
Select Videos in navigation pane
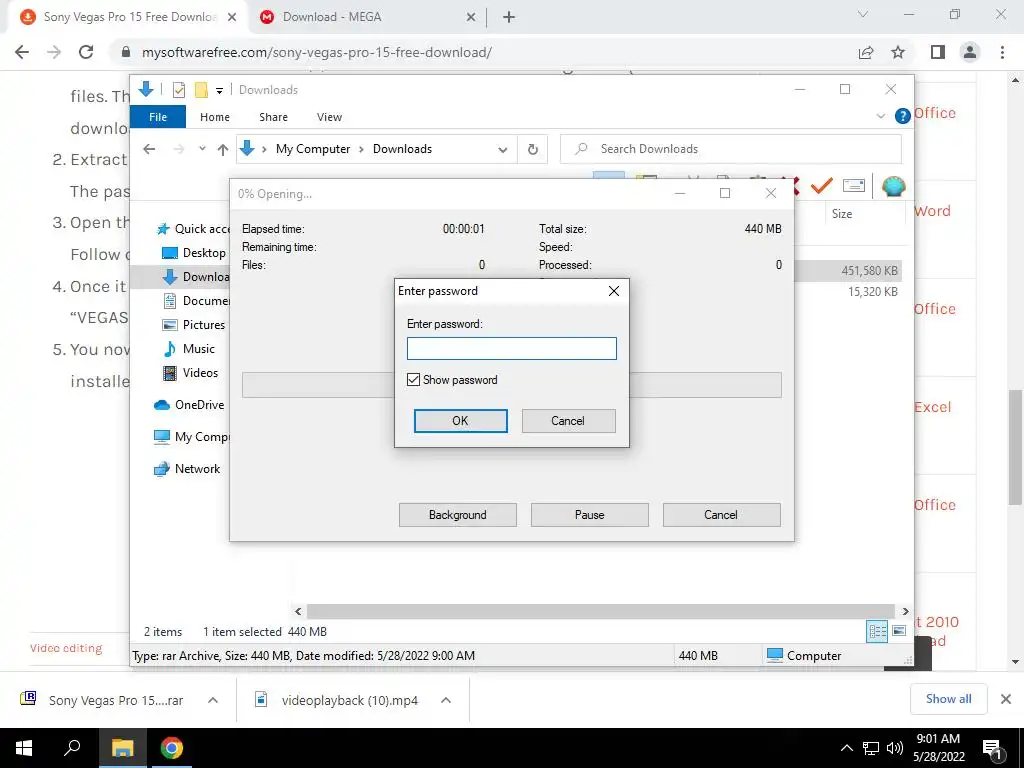tap(190, 373)
